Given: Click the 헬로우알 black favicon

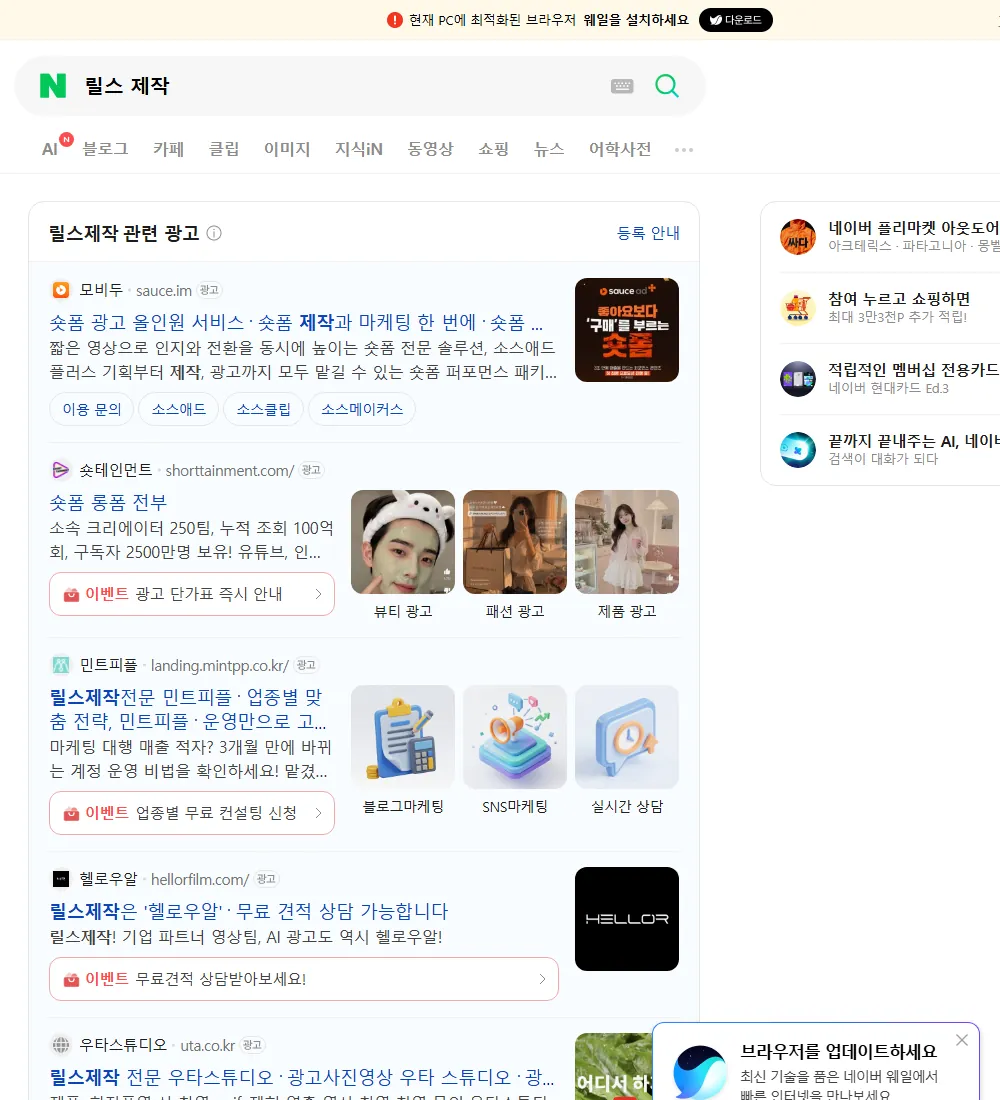Looking at the screenshot, I should click(x=61, y=878).
